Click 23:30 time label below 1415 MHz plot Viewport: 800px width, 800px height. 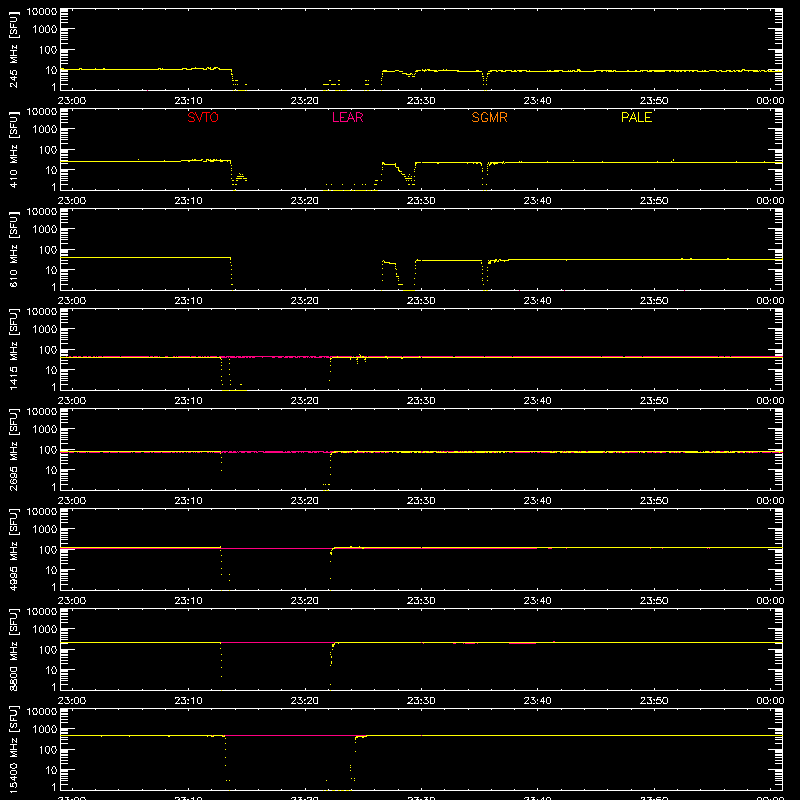(x=421, y=401)
